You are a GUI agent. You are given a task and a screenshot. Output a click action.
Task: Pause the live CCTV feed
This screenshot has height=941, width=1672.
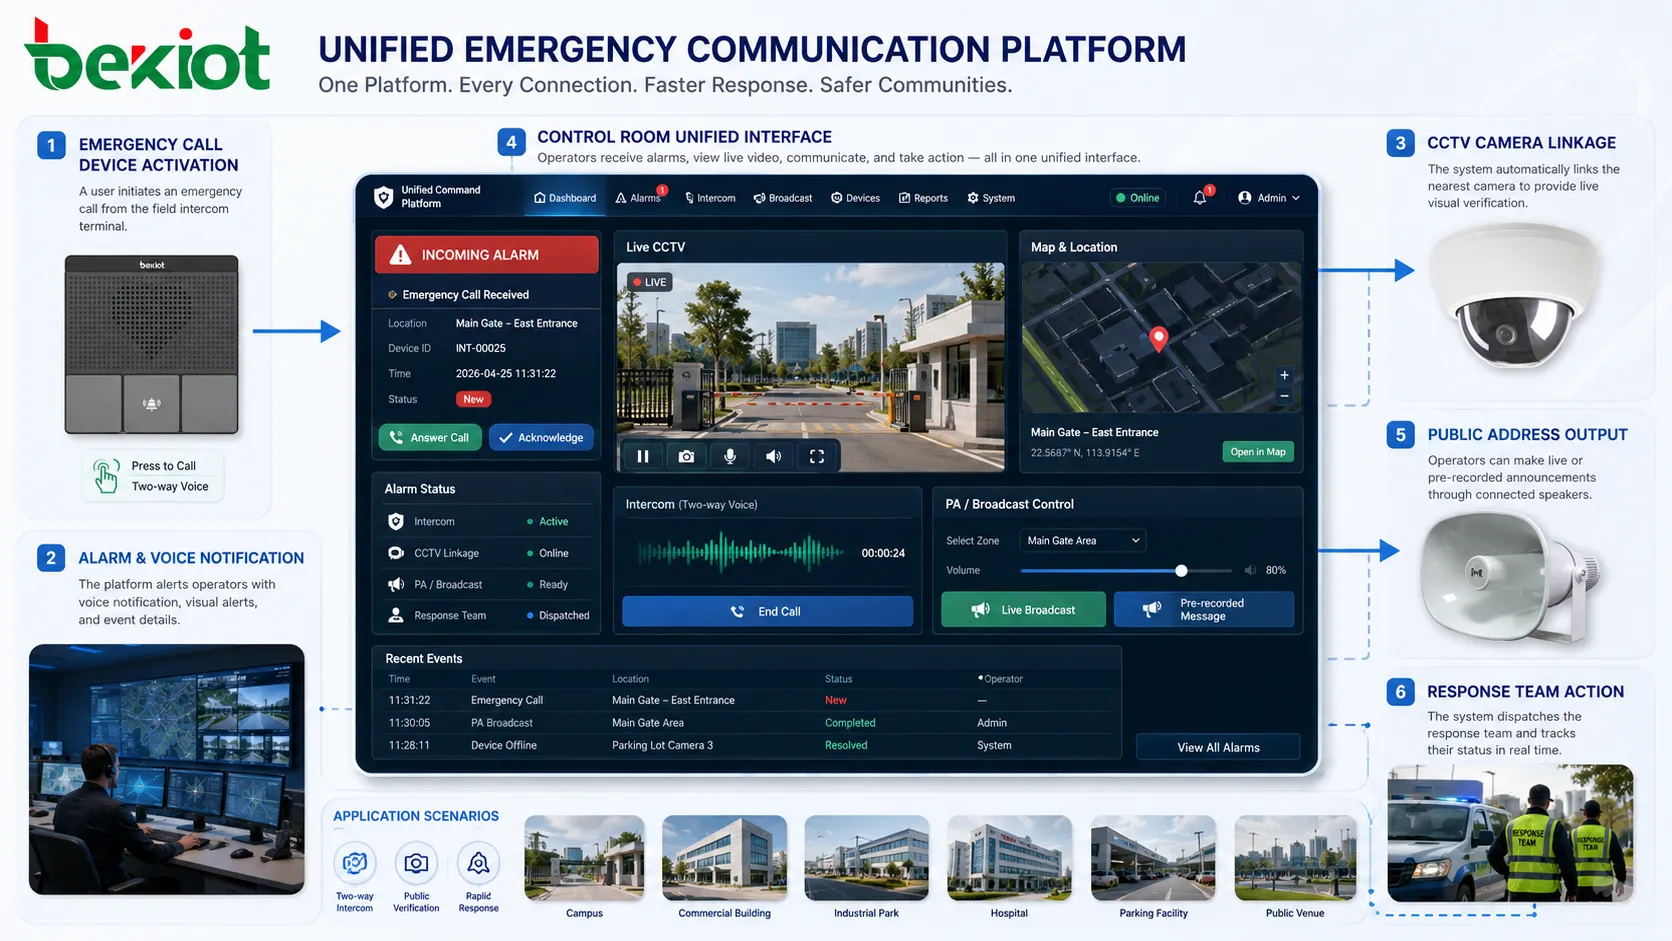pyautogui.click(x=643, y=456)
